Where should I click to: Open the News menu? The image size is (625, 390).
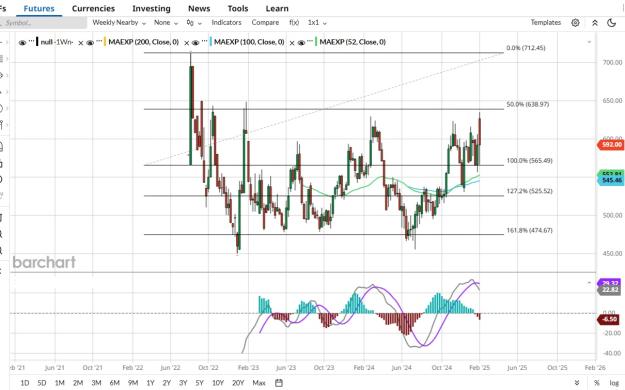coord(199,8)
